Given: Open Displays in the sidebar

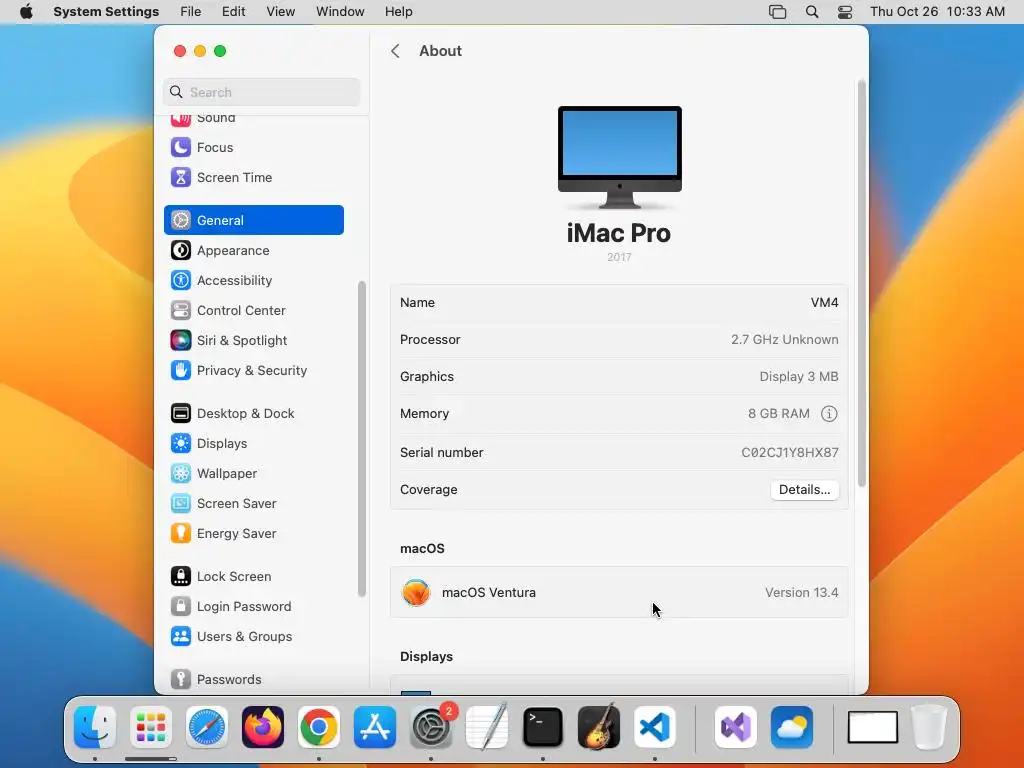Looking at the screenshot, I should pyautogui.click(x=253, y=443).
